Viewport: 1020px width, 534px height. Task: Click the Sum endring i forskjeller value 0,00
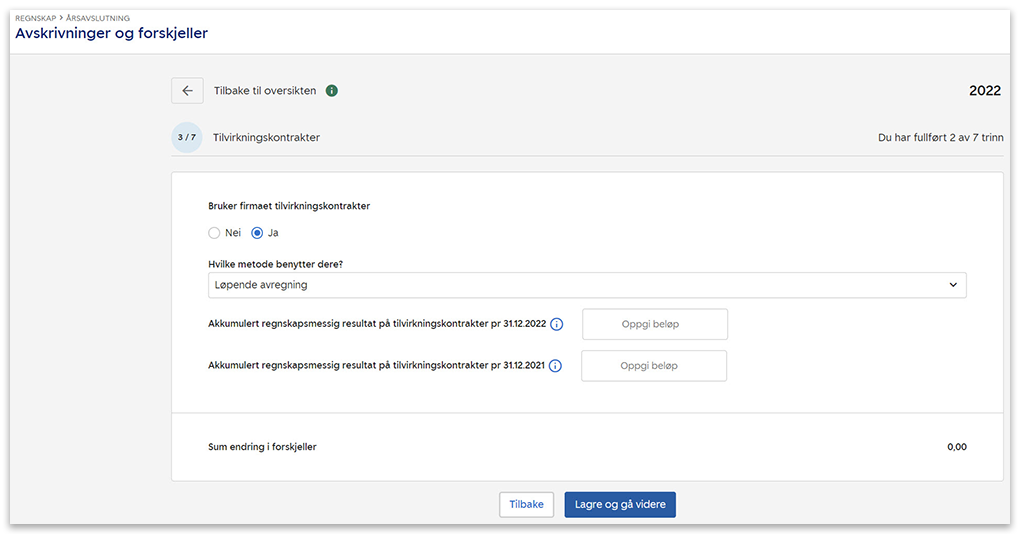coord(957,447)
